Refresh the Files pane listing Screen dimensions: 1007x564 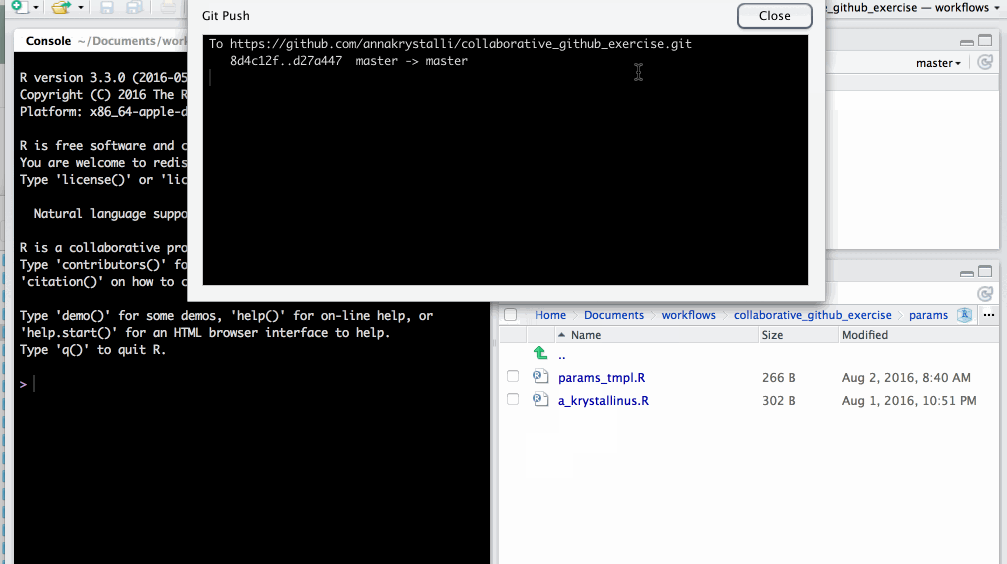pos(985,294)
